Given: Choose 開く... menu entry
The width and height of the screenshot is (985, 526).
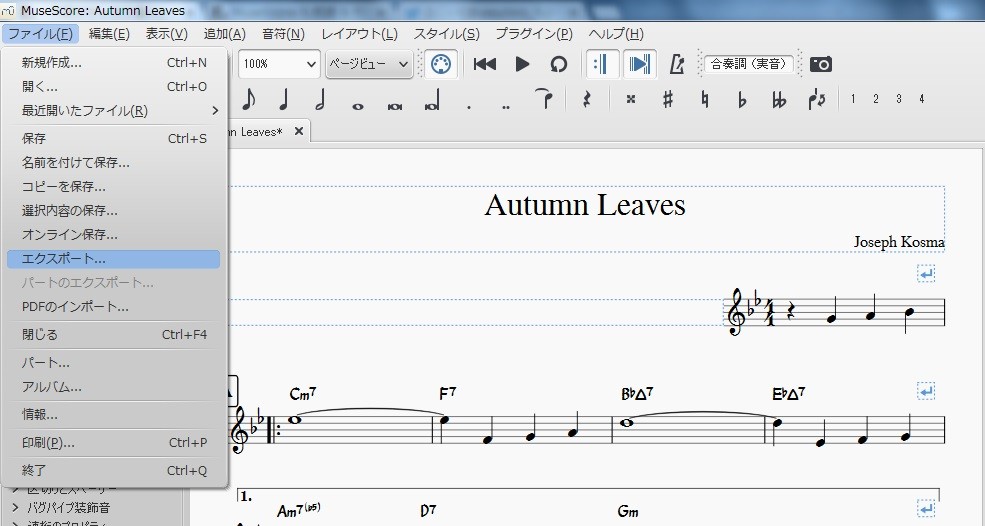Looking at the screenshot, I should pos(114,87).
